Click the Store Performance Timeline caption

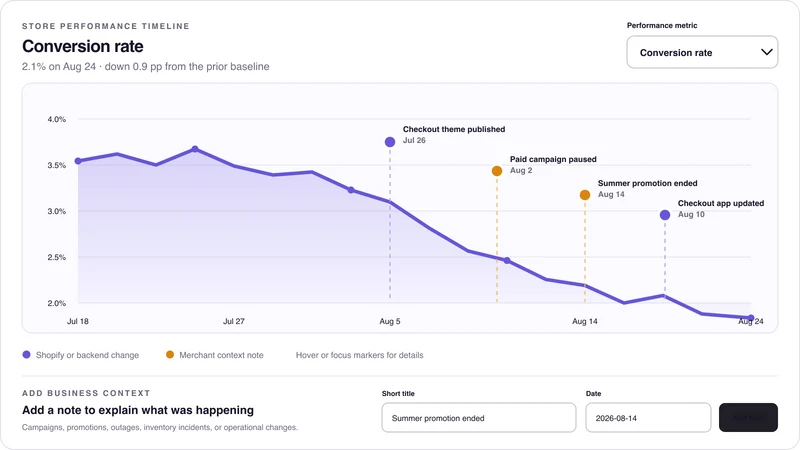[106, 26]
